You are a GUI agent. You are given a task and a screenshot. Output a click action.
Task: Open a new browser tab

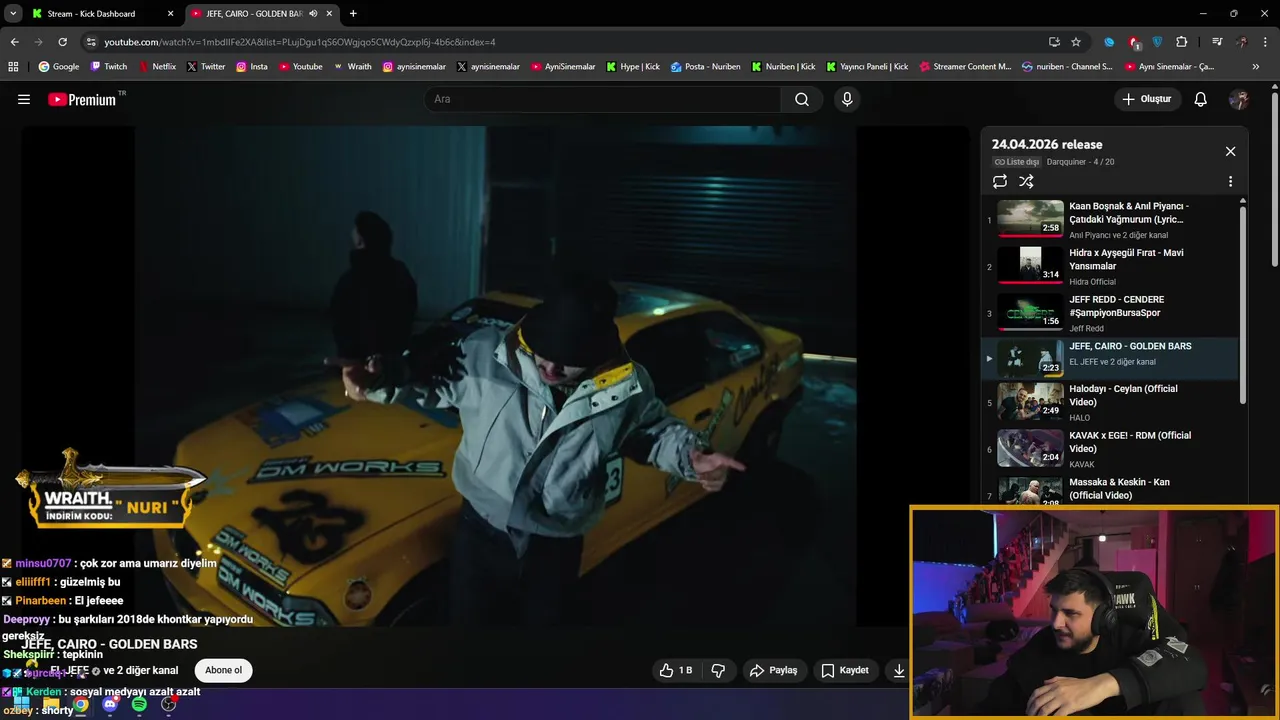[x=353, y=13]
